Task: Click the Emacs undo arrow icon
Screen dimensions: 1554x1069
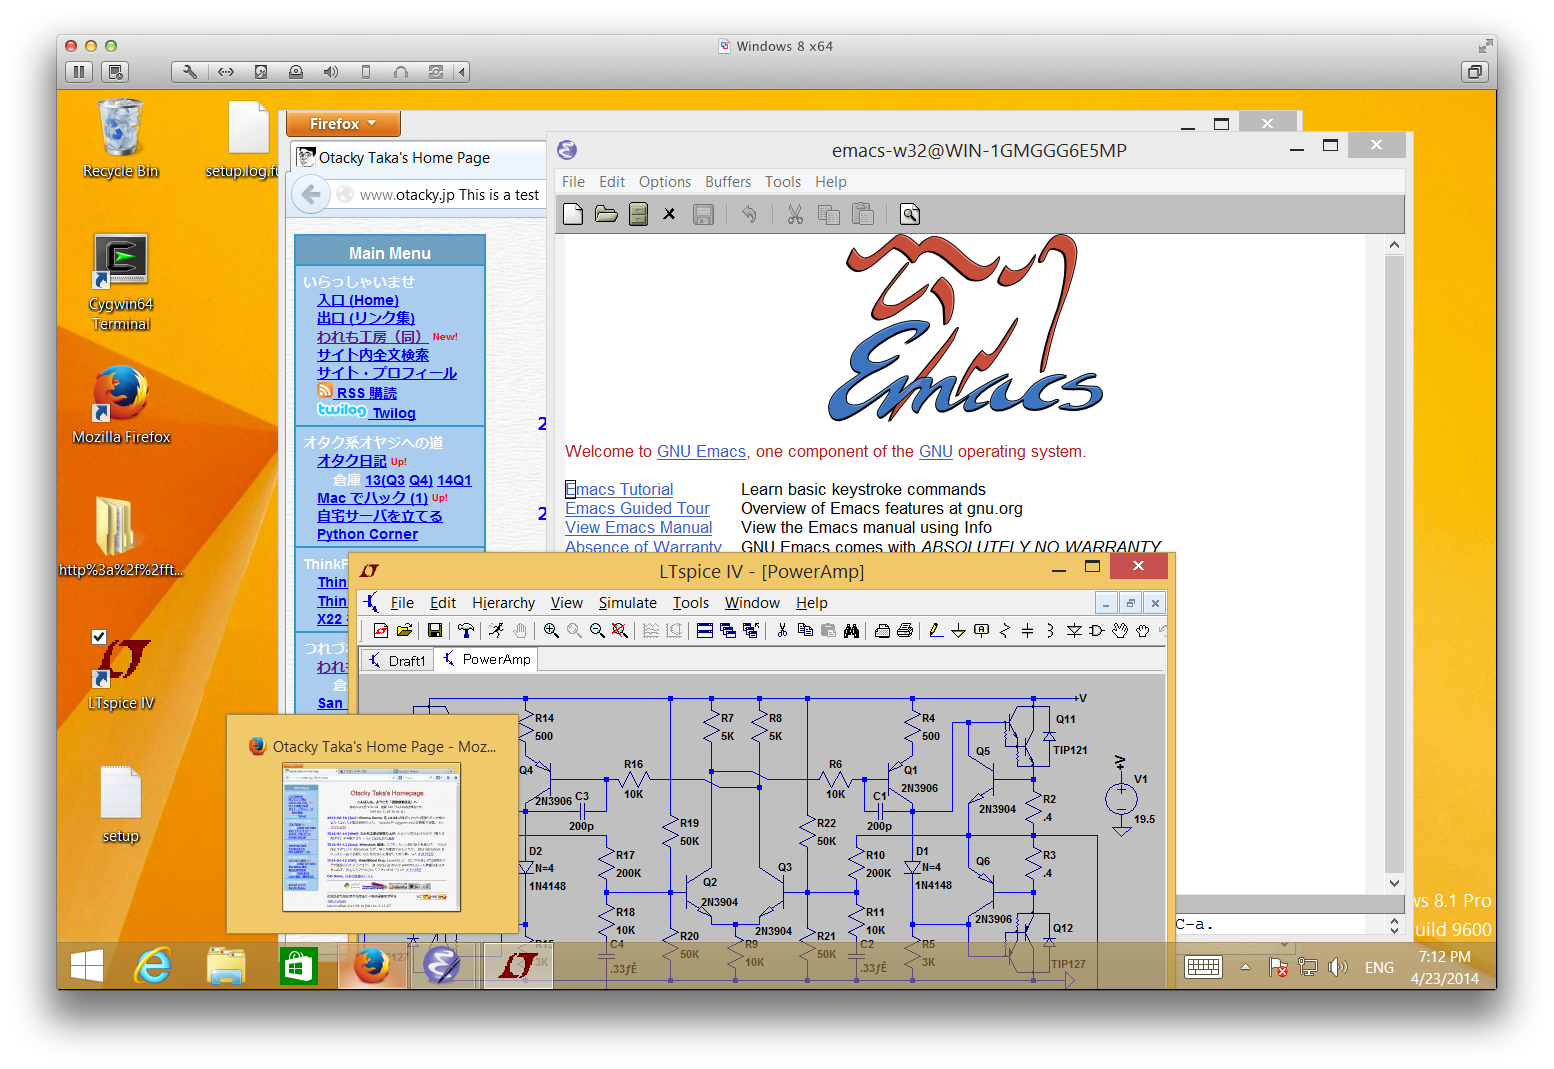Action: (749, 214)
